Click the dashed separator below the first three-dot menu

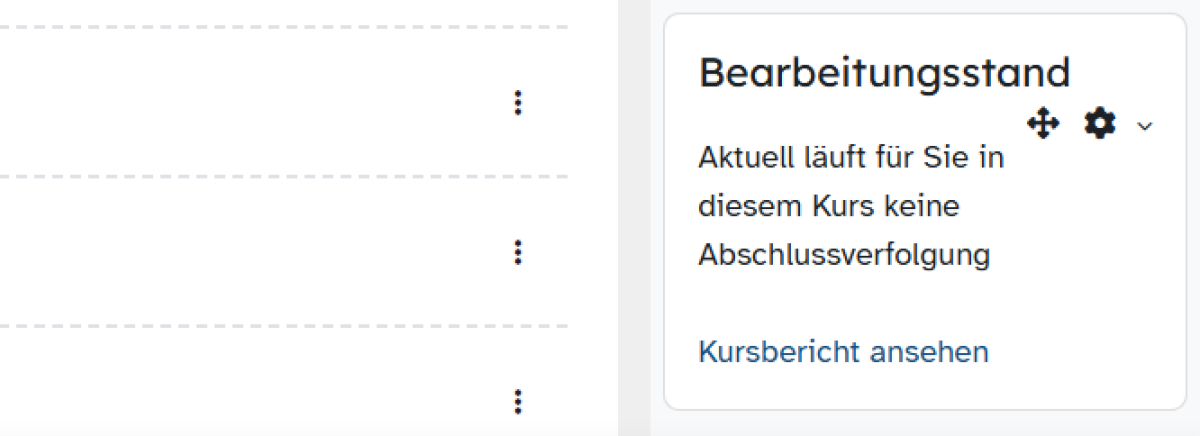click(284, 177)
